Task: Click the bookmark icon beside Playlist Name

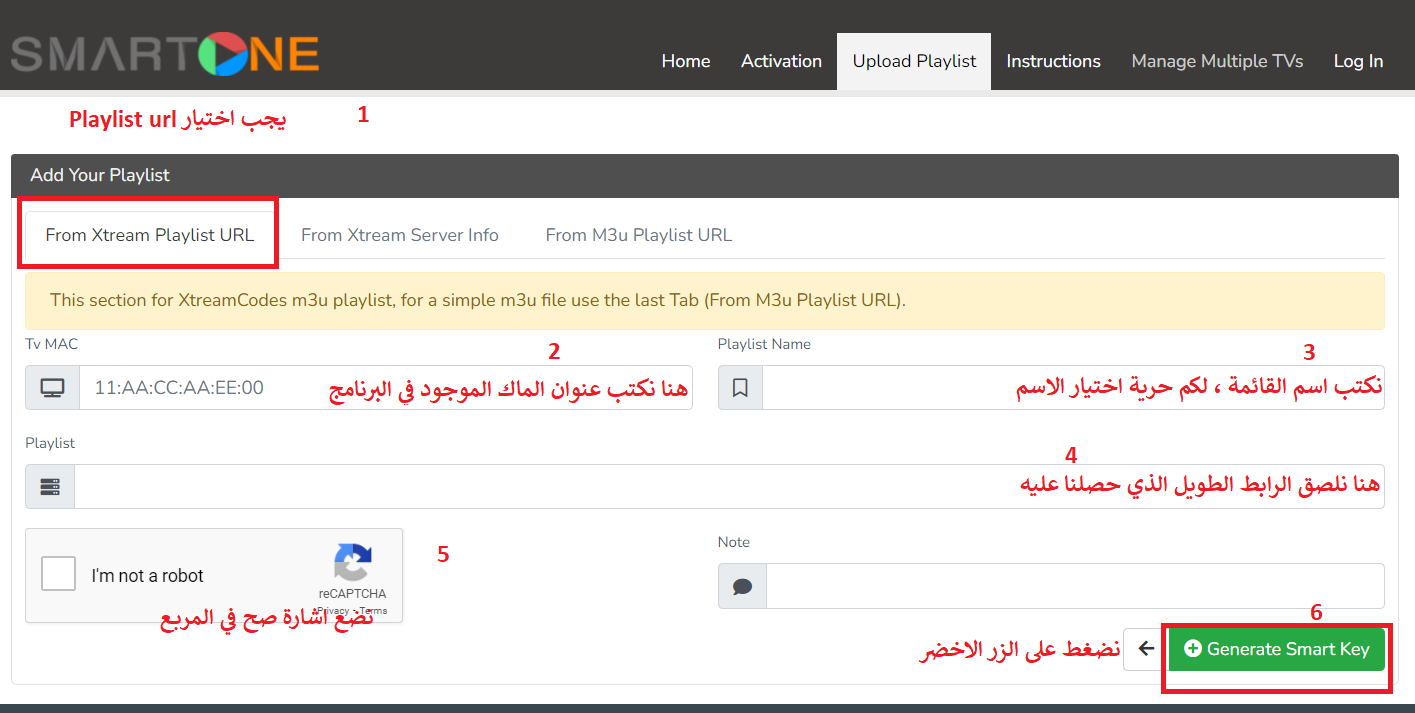Action: point(740,388)
